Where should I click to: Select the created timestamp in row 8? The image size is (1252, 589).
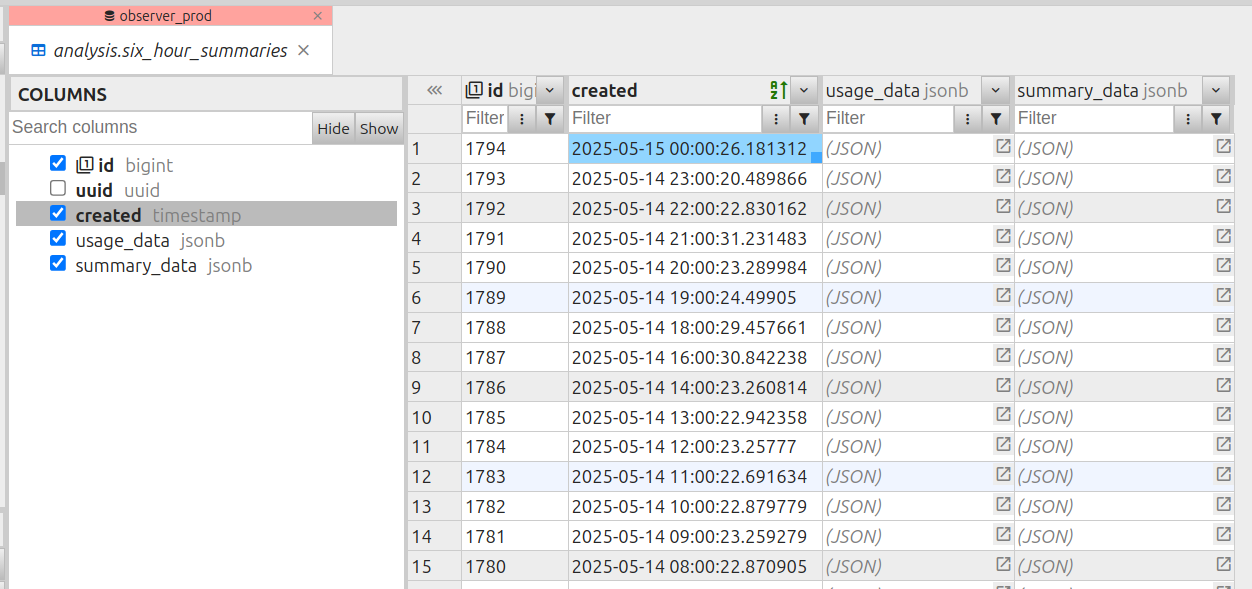689,357
